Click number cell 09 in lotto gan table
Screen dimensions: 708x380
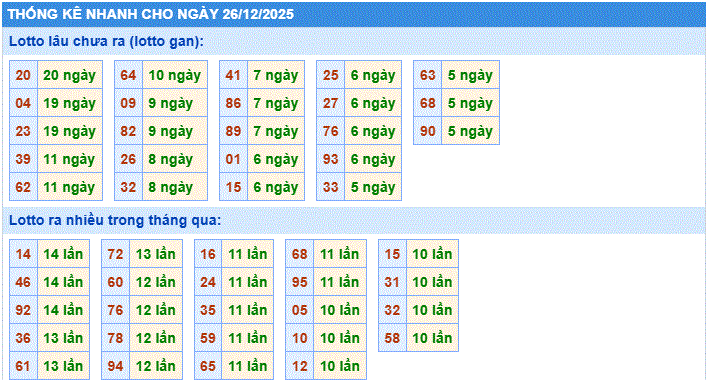tap(128, 103)
